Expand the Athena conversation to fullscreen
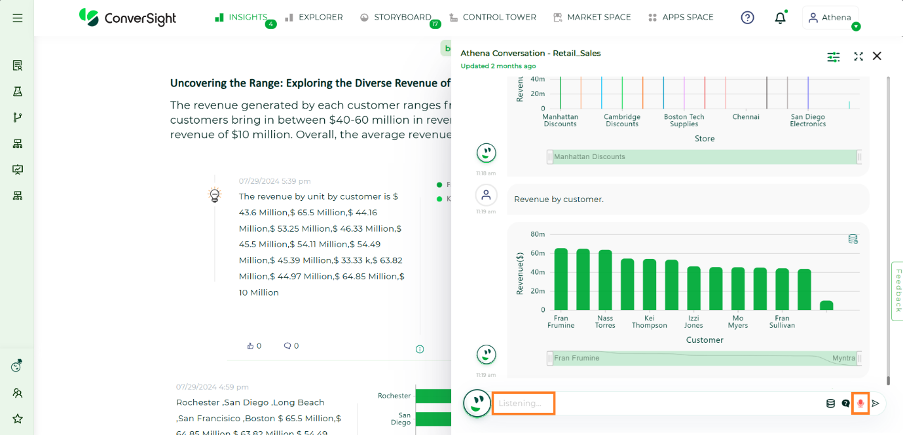The image size is (904, 436). 858,57
